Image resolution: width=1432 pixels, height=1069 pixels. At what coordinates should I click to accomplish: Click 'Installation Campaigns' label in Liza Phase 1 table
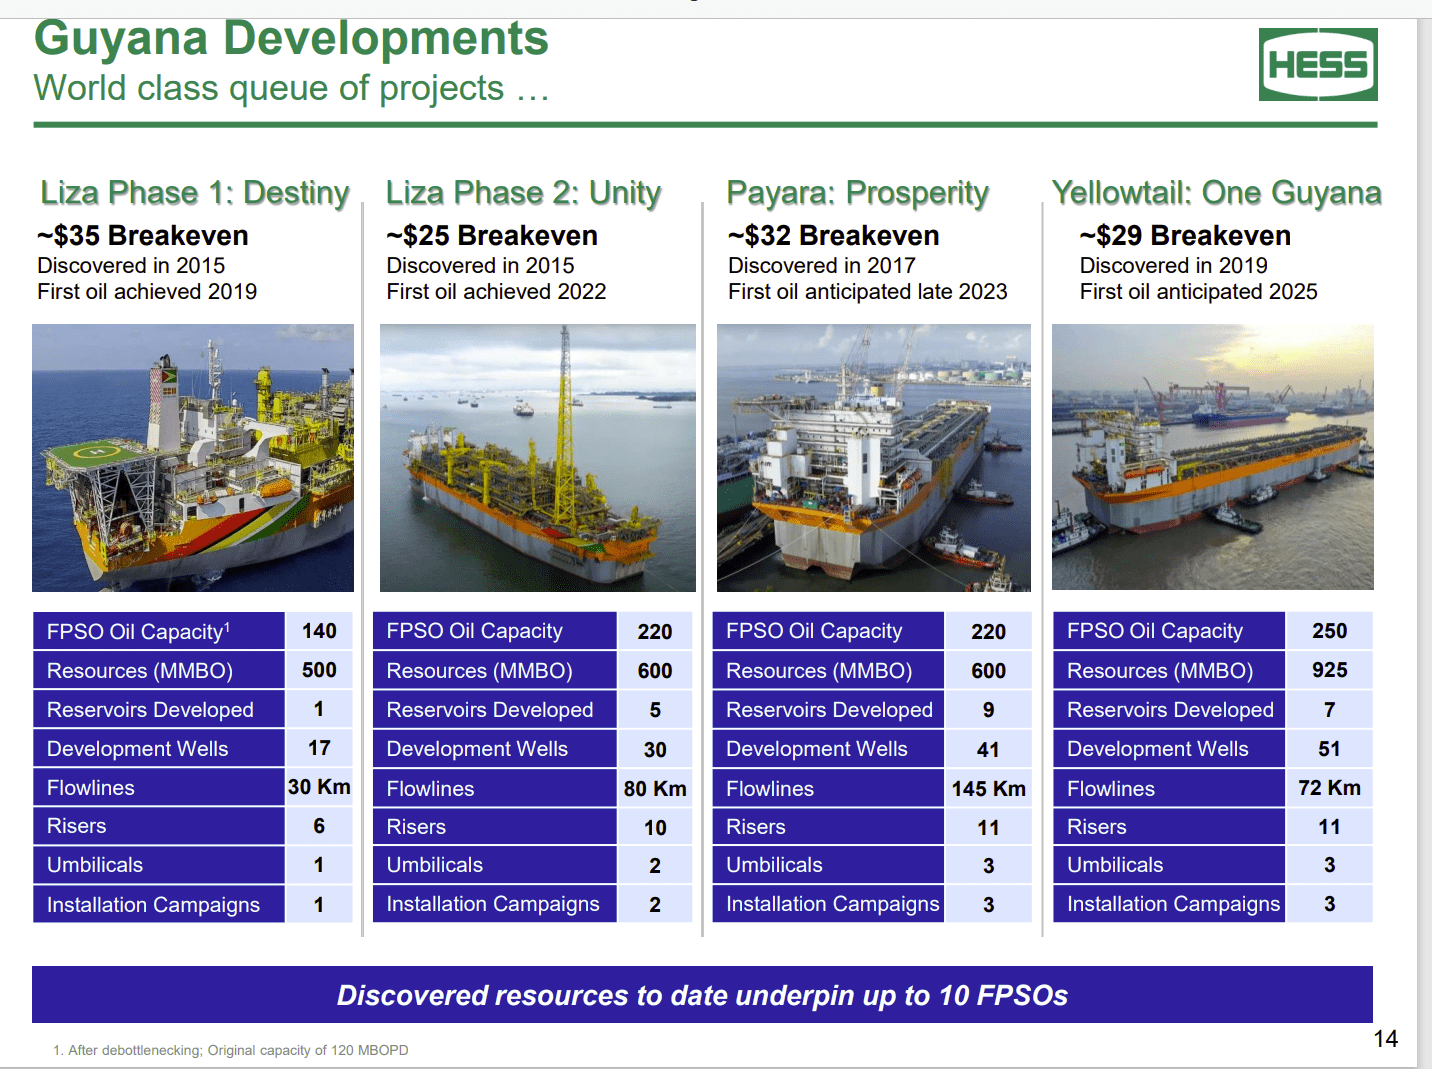coord(153,905)
